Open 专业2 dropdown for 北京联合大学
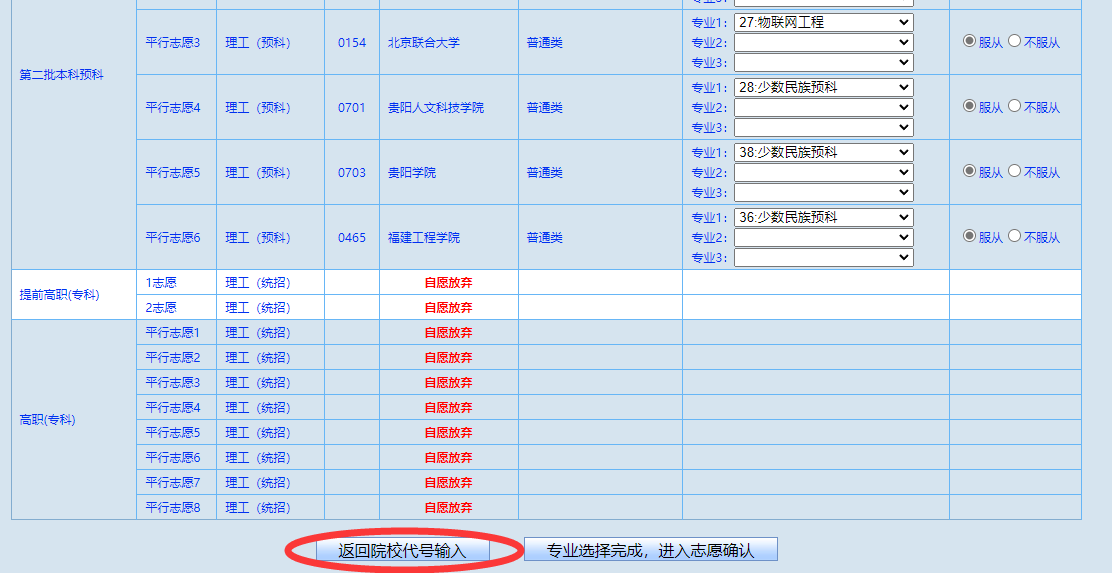 coord(823,43)
